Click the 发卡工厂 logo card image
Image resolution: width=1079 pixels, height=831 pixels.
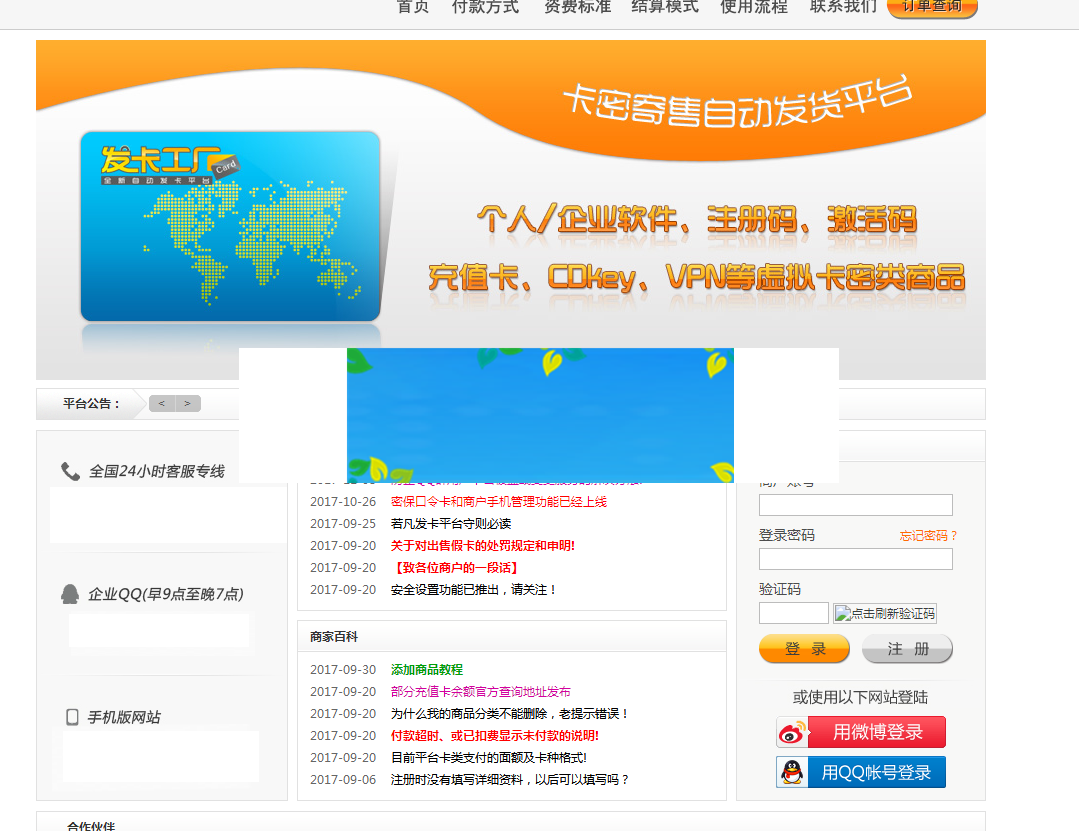click(x=230, y=225)
